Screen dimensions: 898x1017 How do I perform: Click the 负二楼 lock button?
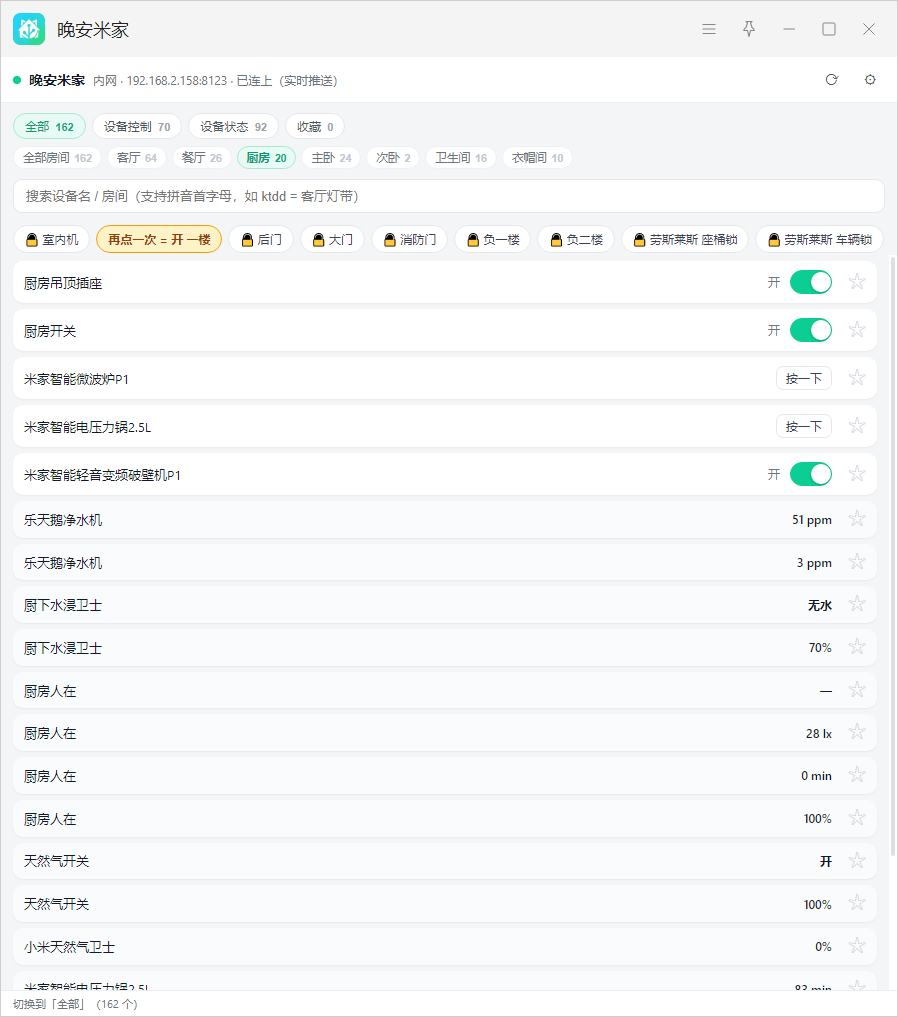(x=576, y=239)
